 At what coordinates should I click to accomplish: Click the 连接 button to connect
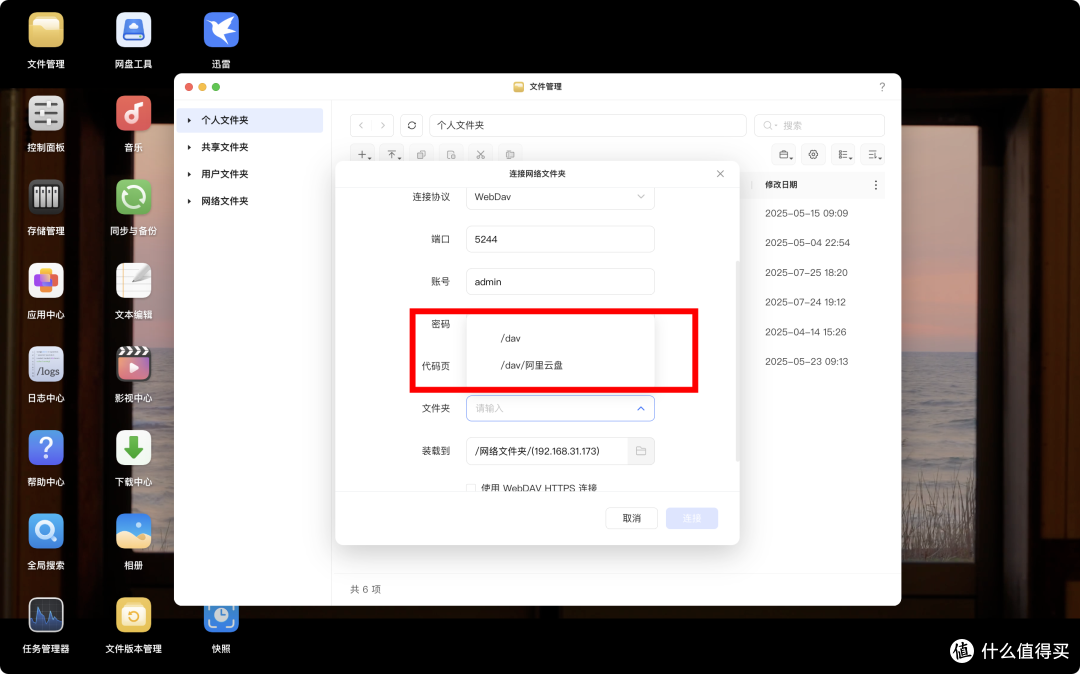(x=691, y=518)
